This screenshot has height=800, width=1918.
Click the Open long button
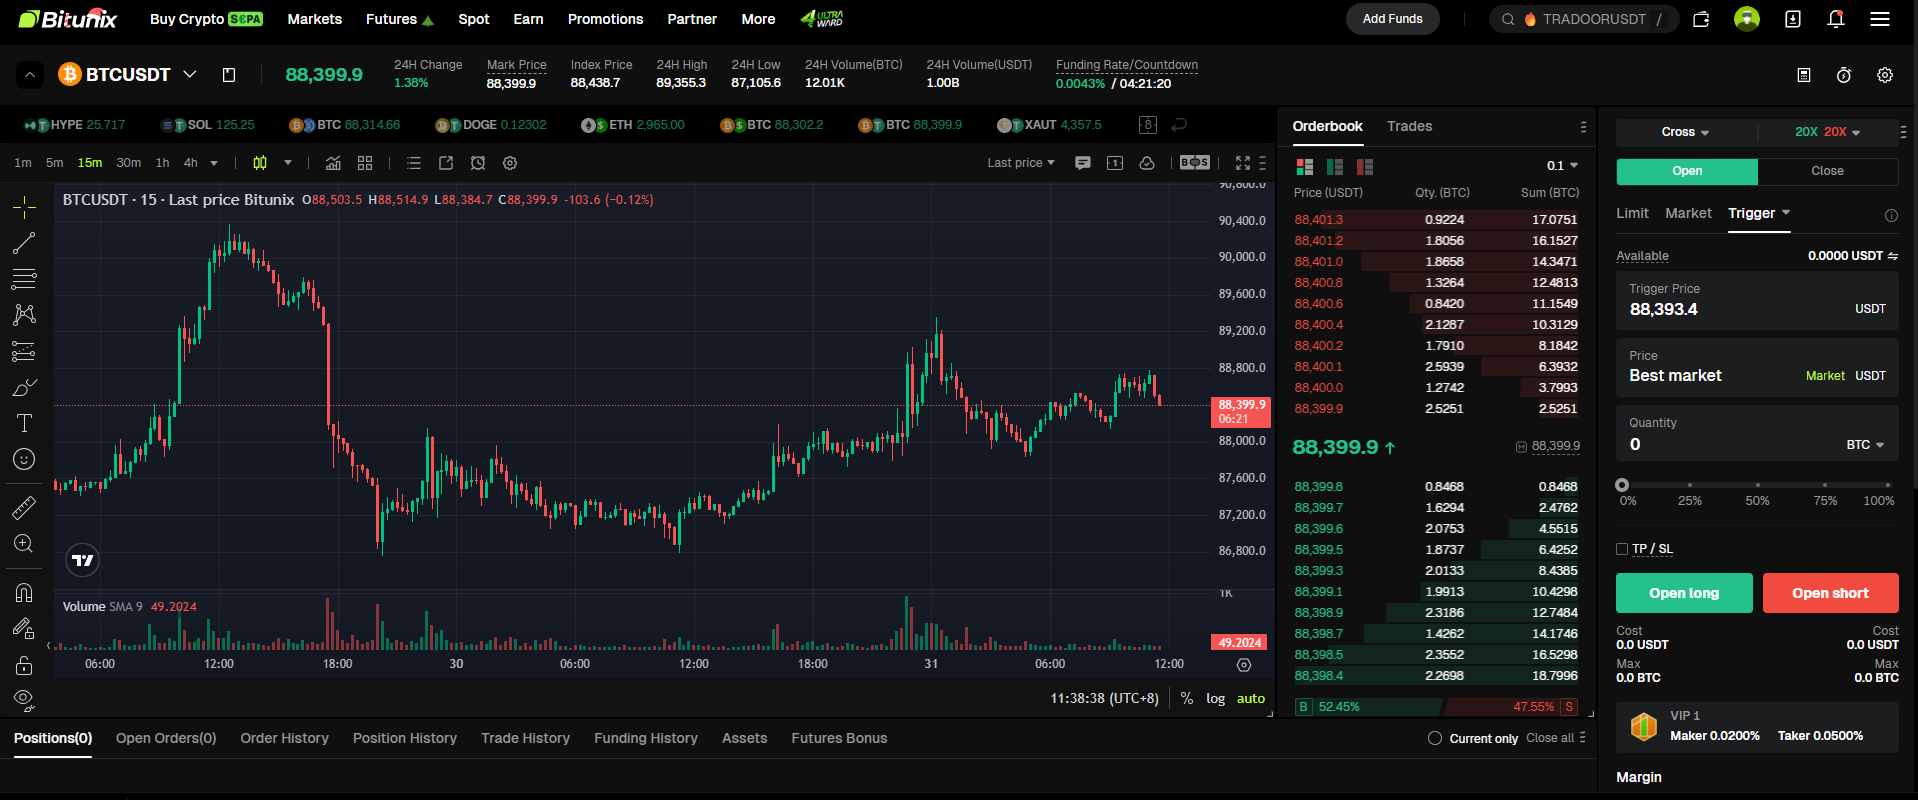tap(1684, 593)
